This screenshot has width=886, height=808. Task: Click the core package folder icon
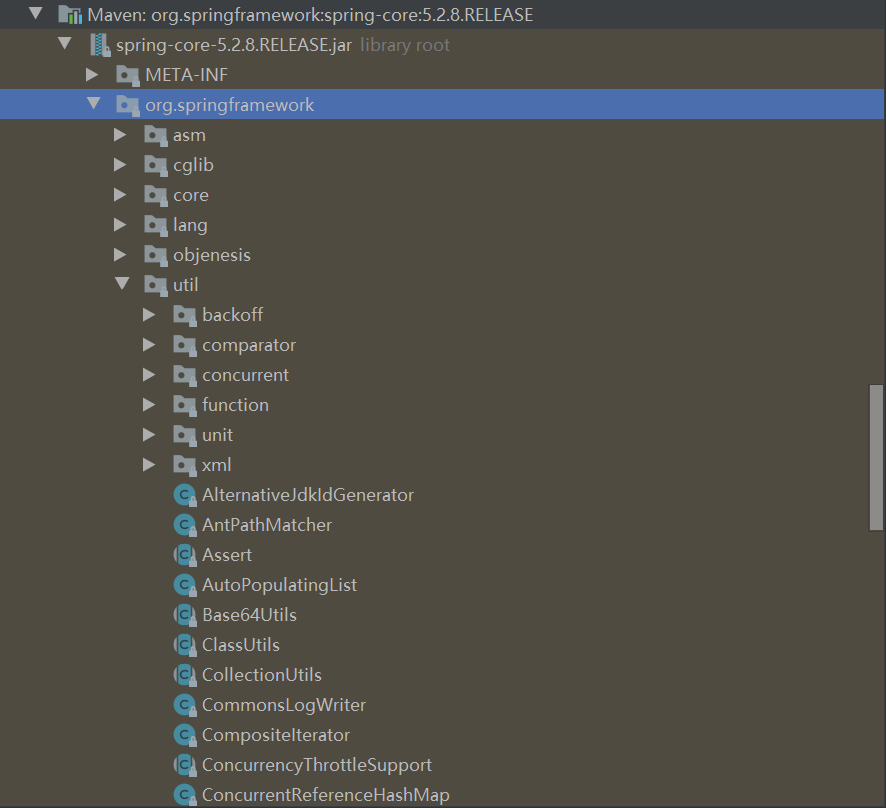[156, 196]
